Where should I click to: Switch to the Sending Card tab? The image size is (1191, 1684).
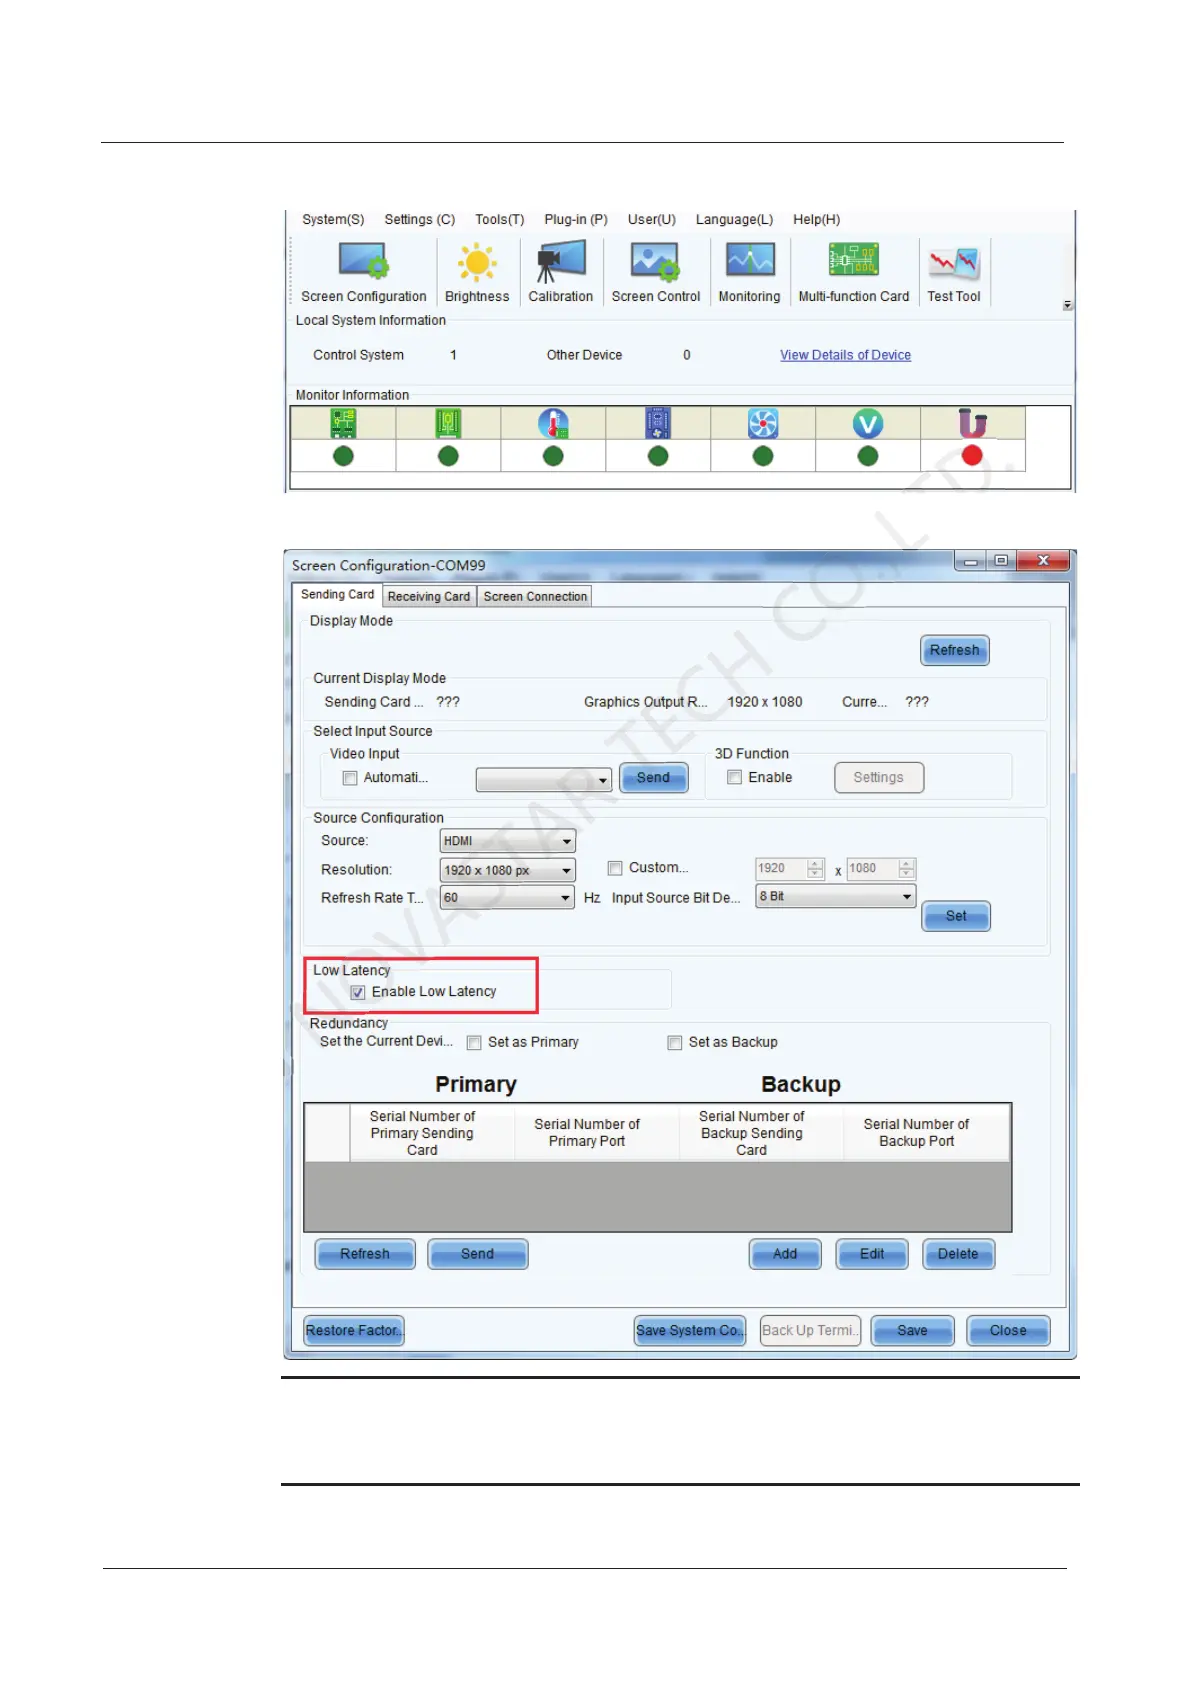[337, 595]
